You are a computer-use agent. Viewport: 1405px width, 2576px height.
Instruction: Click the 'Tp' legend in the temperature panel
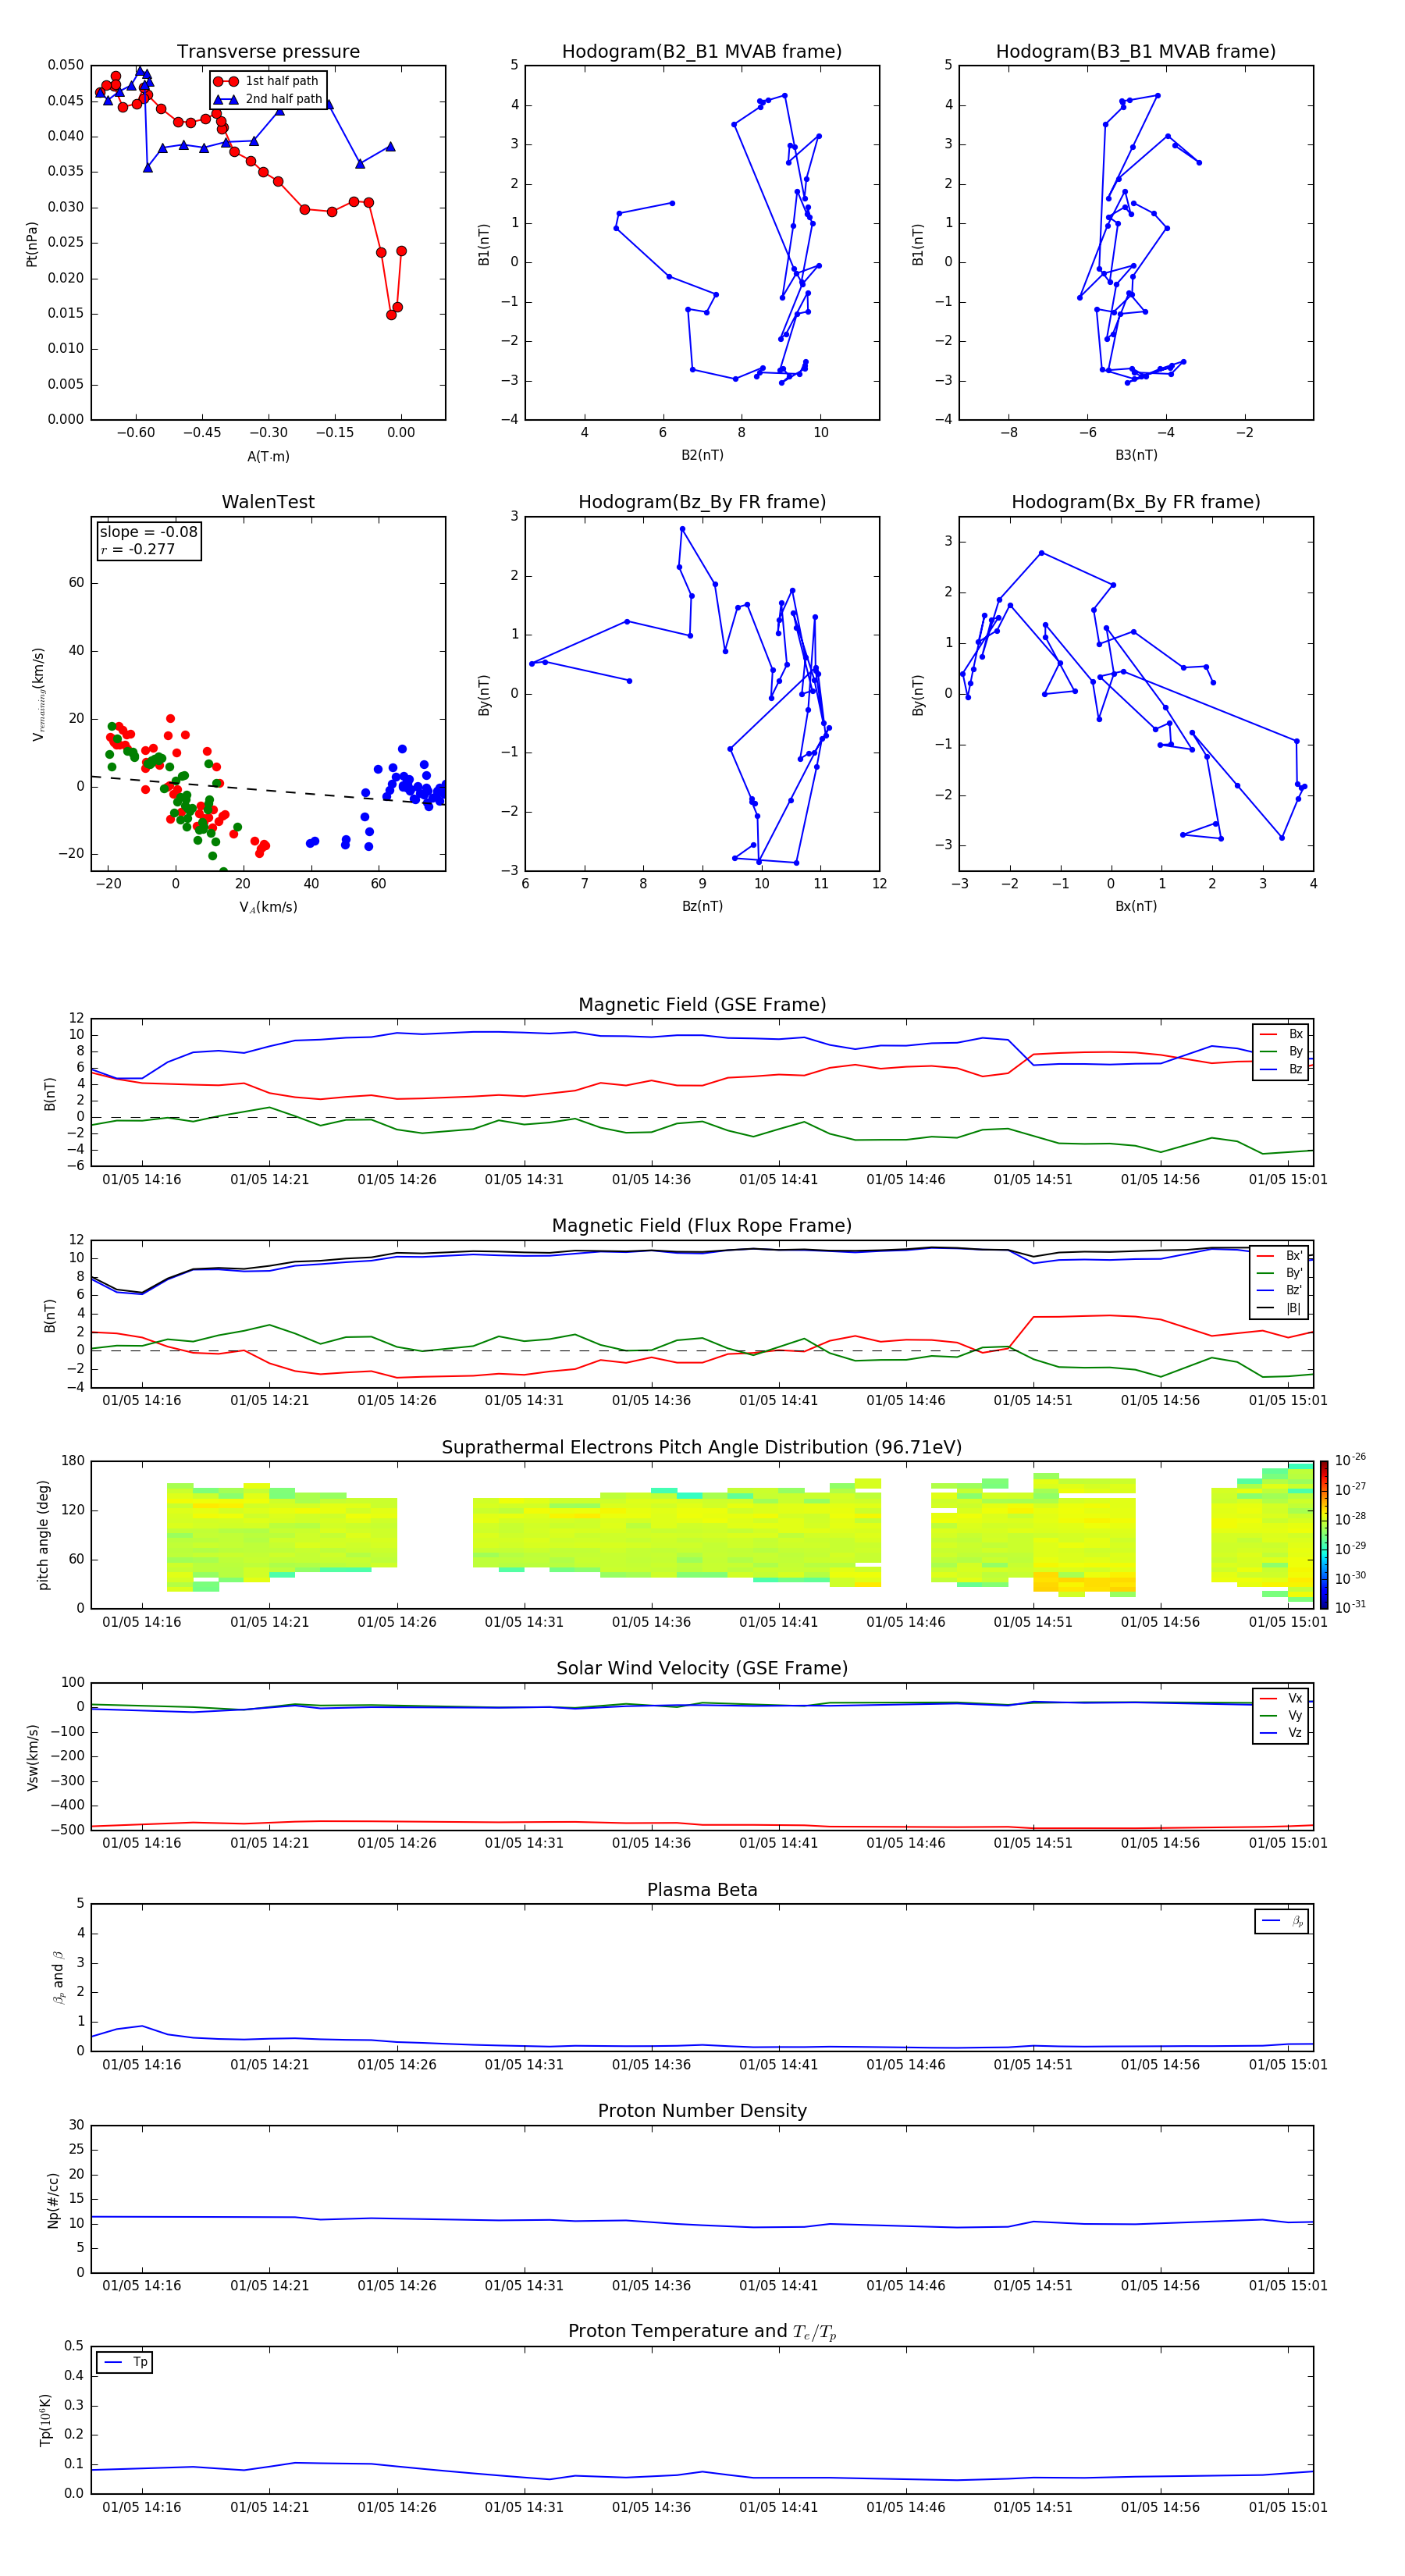(x=125, y=2362)
